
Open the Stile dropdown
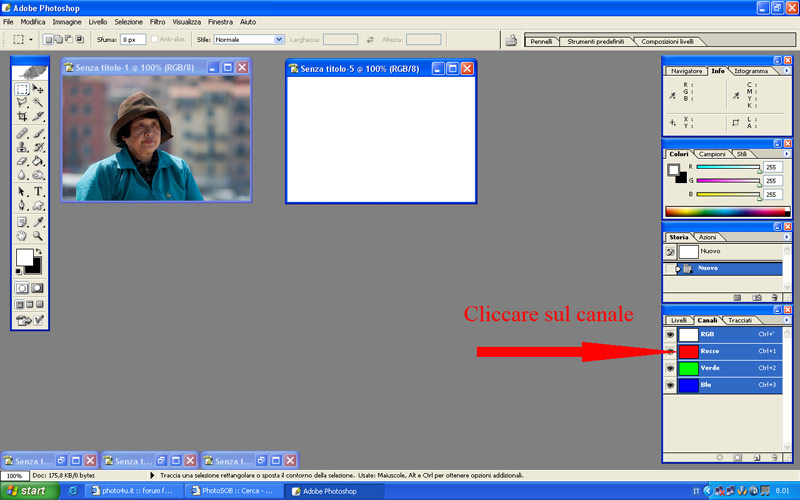[279, 39]
